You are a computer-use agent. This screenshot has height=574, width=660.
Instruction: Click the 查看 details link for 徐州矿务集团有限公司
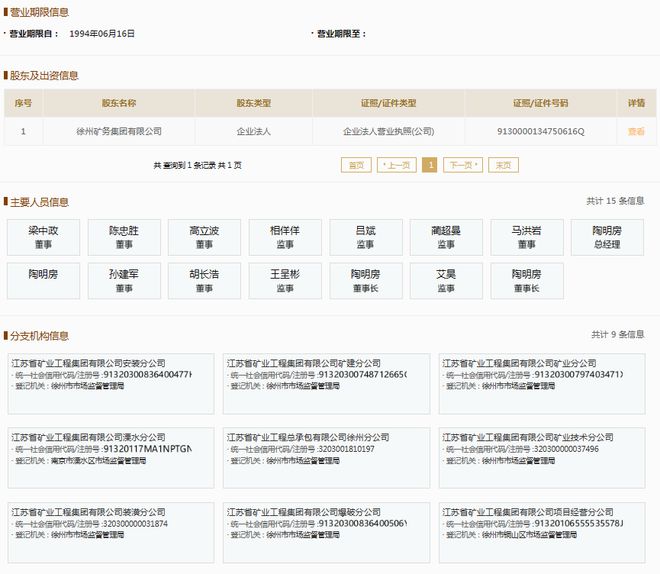coord(636,131)
